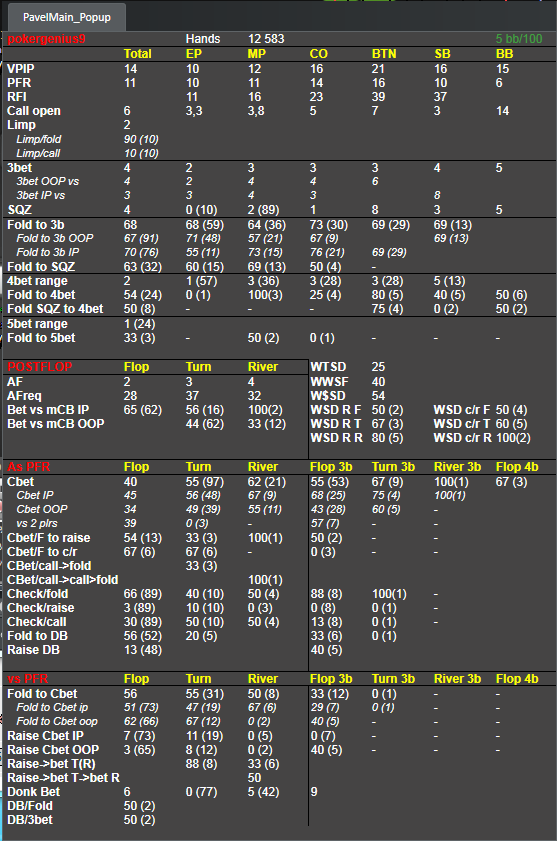The width and height of the screenshot is (557, 841).
Task: Click the Limp/call stat label
Action: [x=38, y=153]
